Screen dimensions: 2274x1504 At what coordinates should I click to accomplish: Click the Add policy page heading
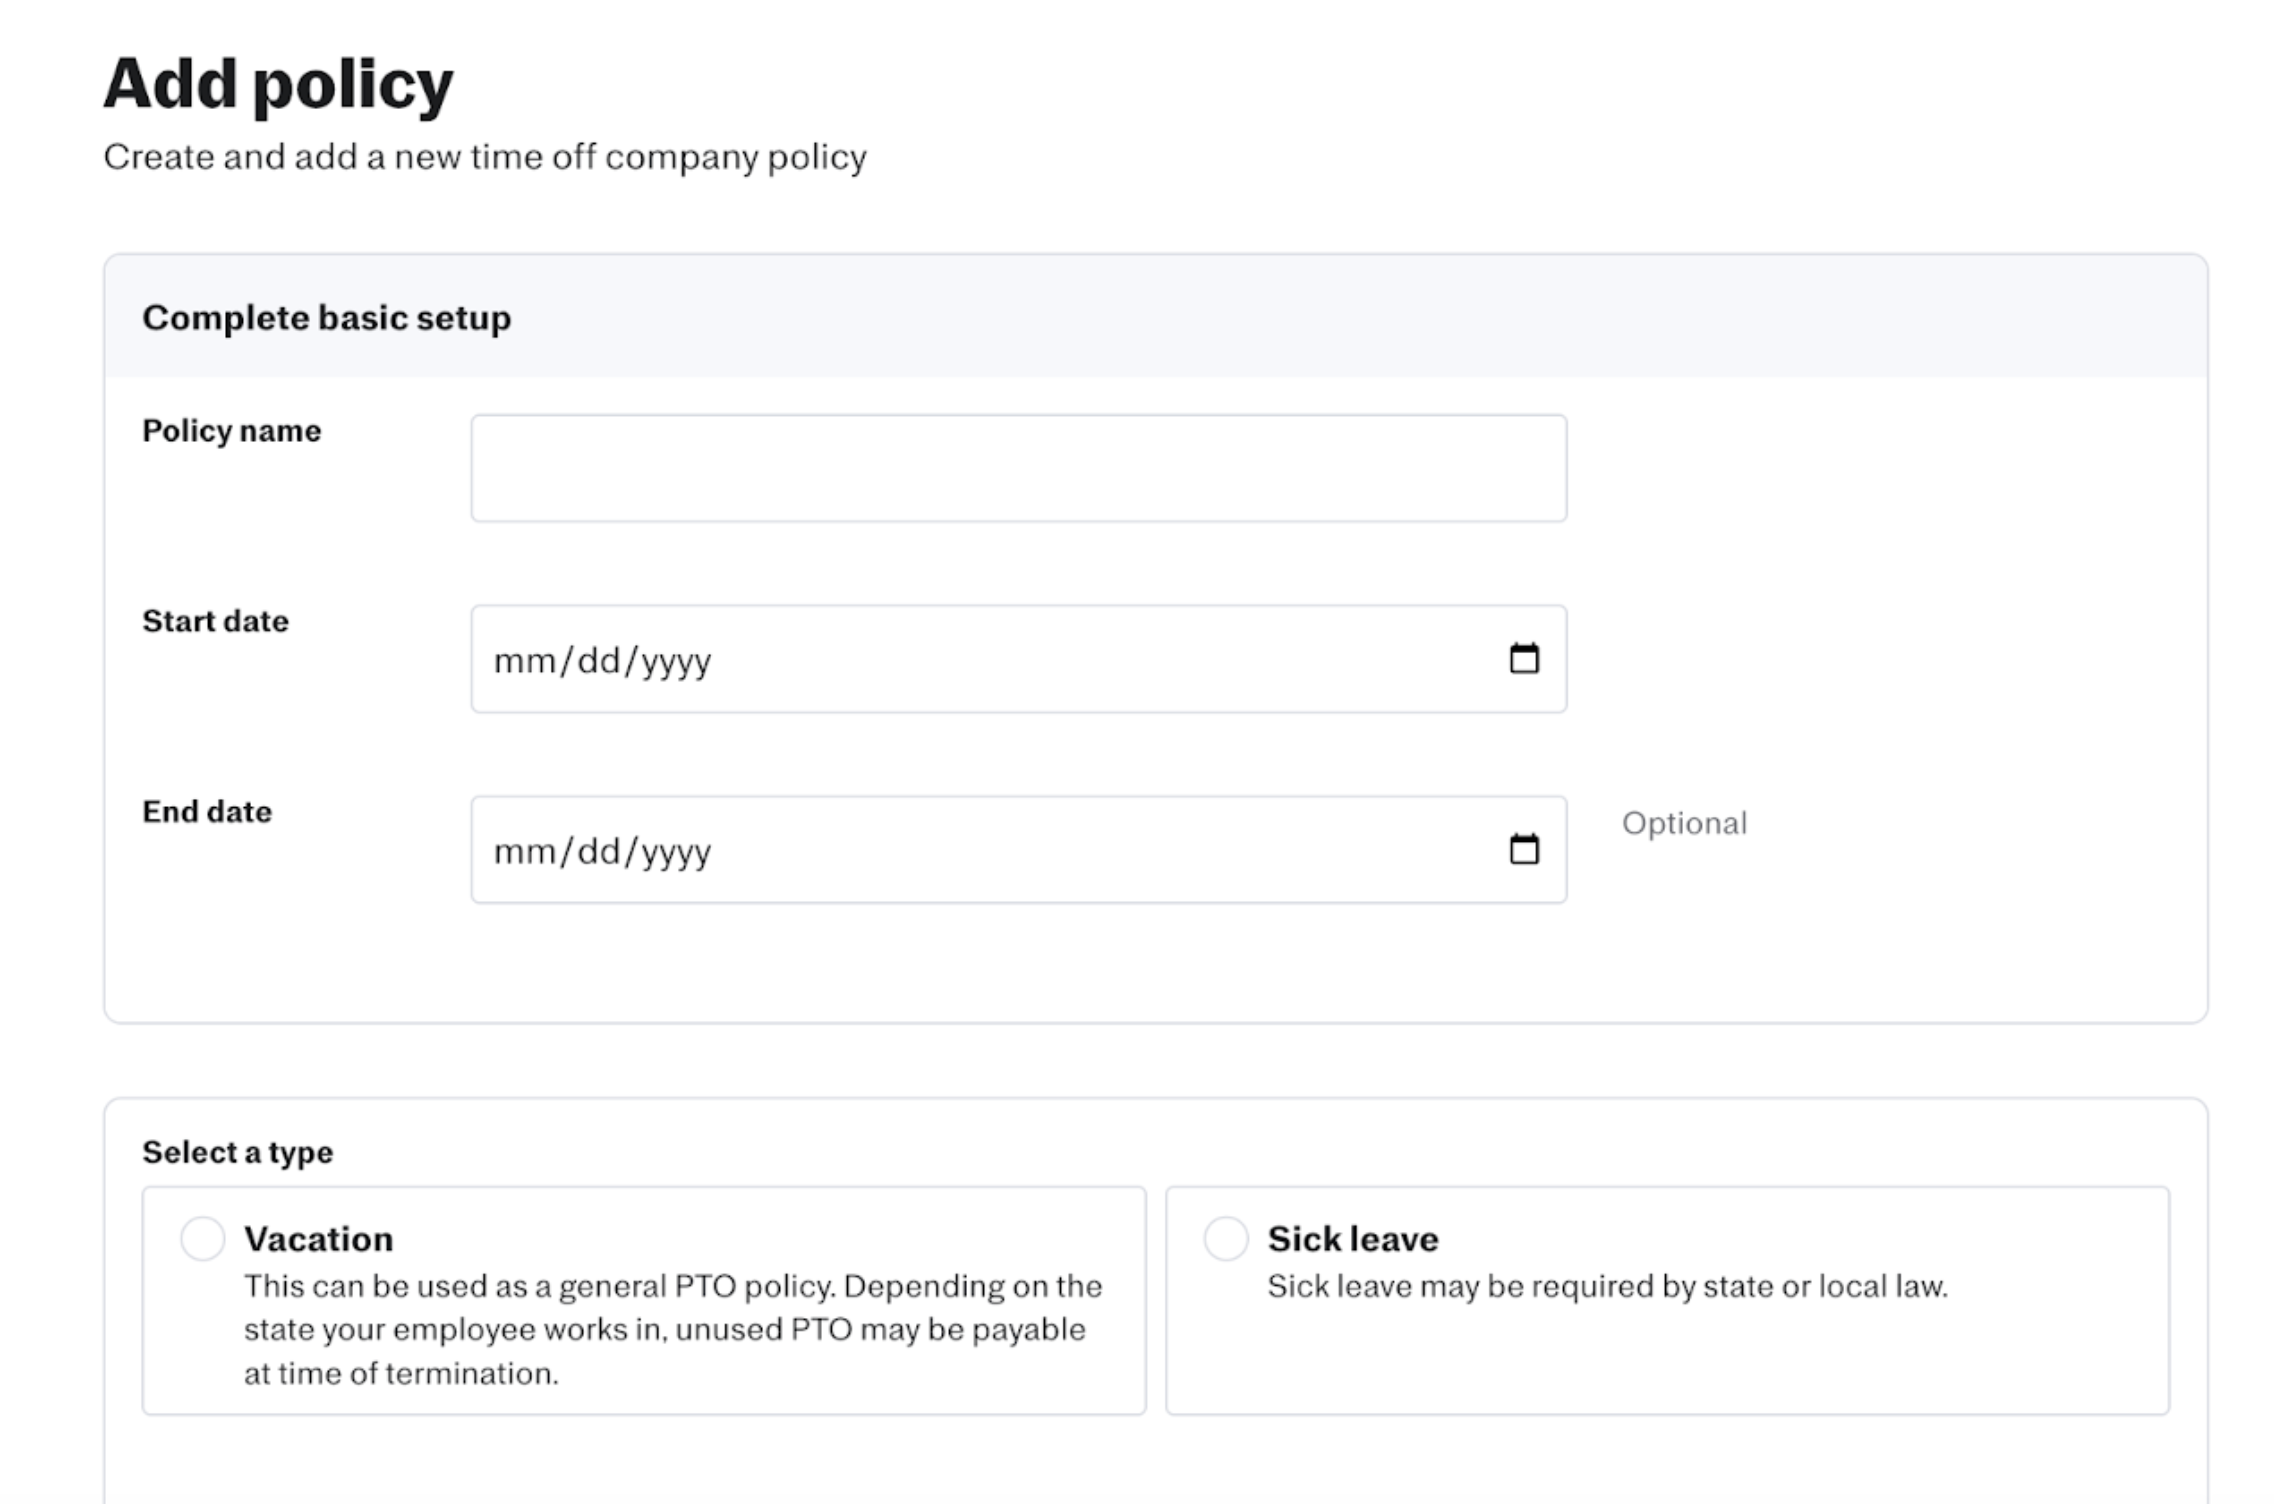click(x=278, y=84)
